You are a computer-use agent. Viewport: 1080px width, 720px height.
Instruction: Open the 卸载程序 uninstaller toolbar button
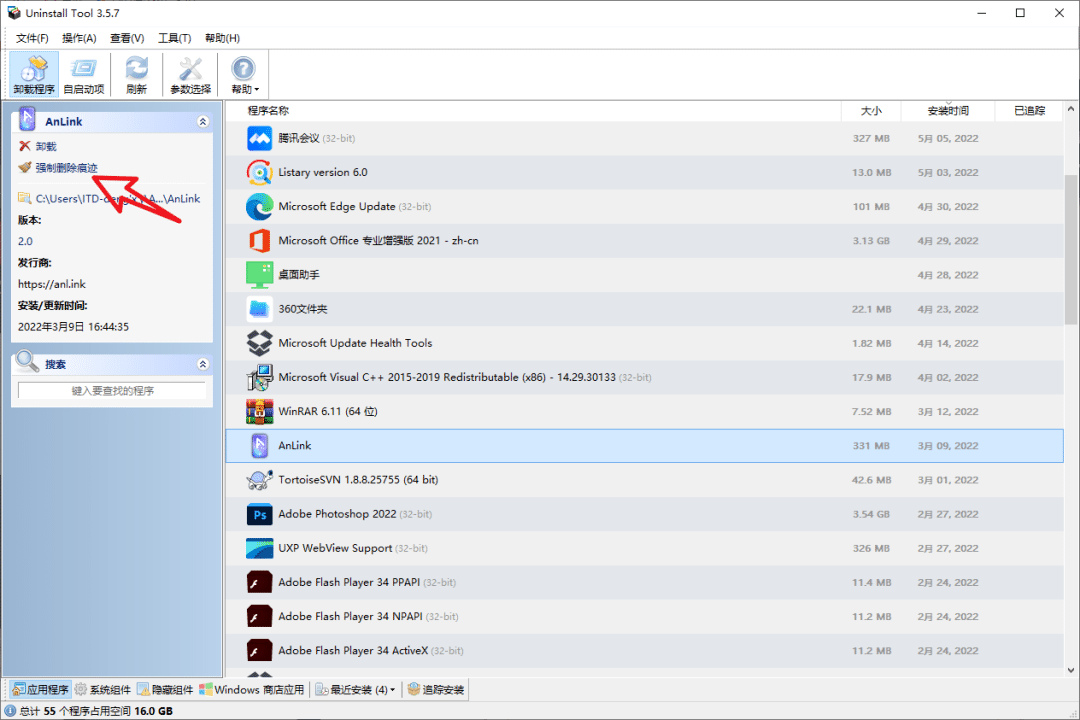[x=34, y=74]
